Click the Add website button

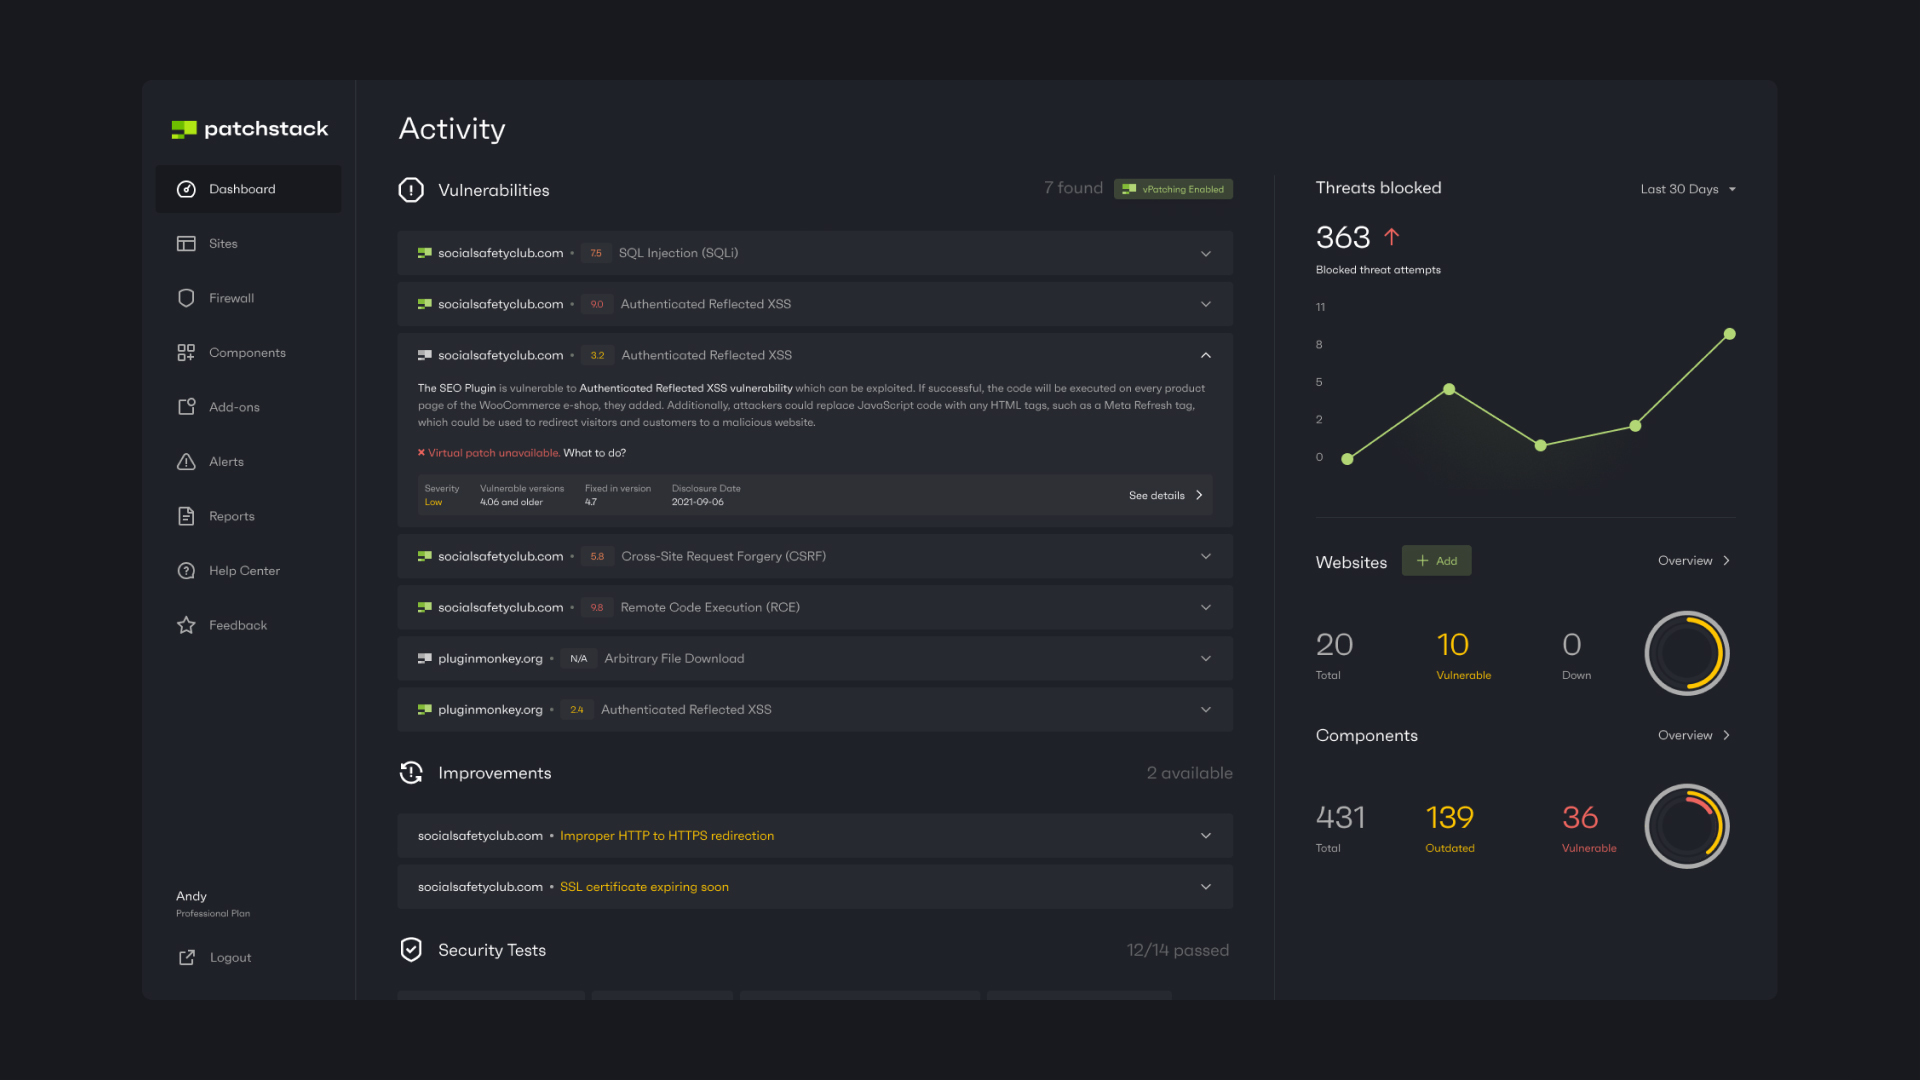pos(1436,560)
